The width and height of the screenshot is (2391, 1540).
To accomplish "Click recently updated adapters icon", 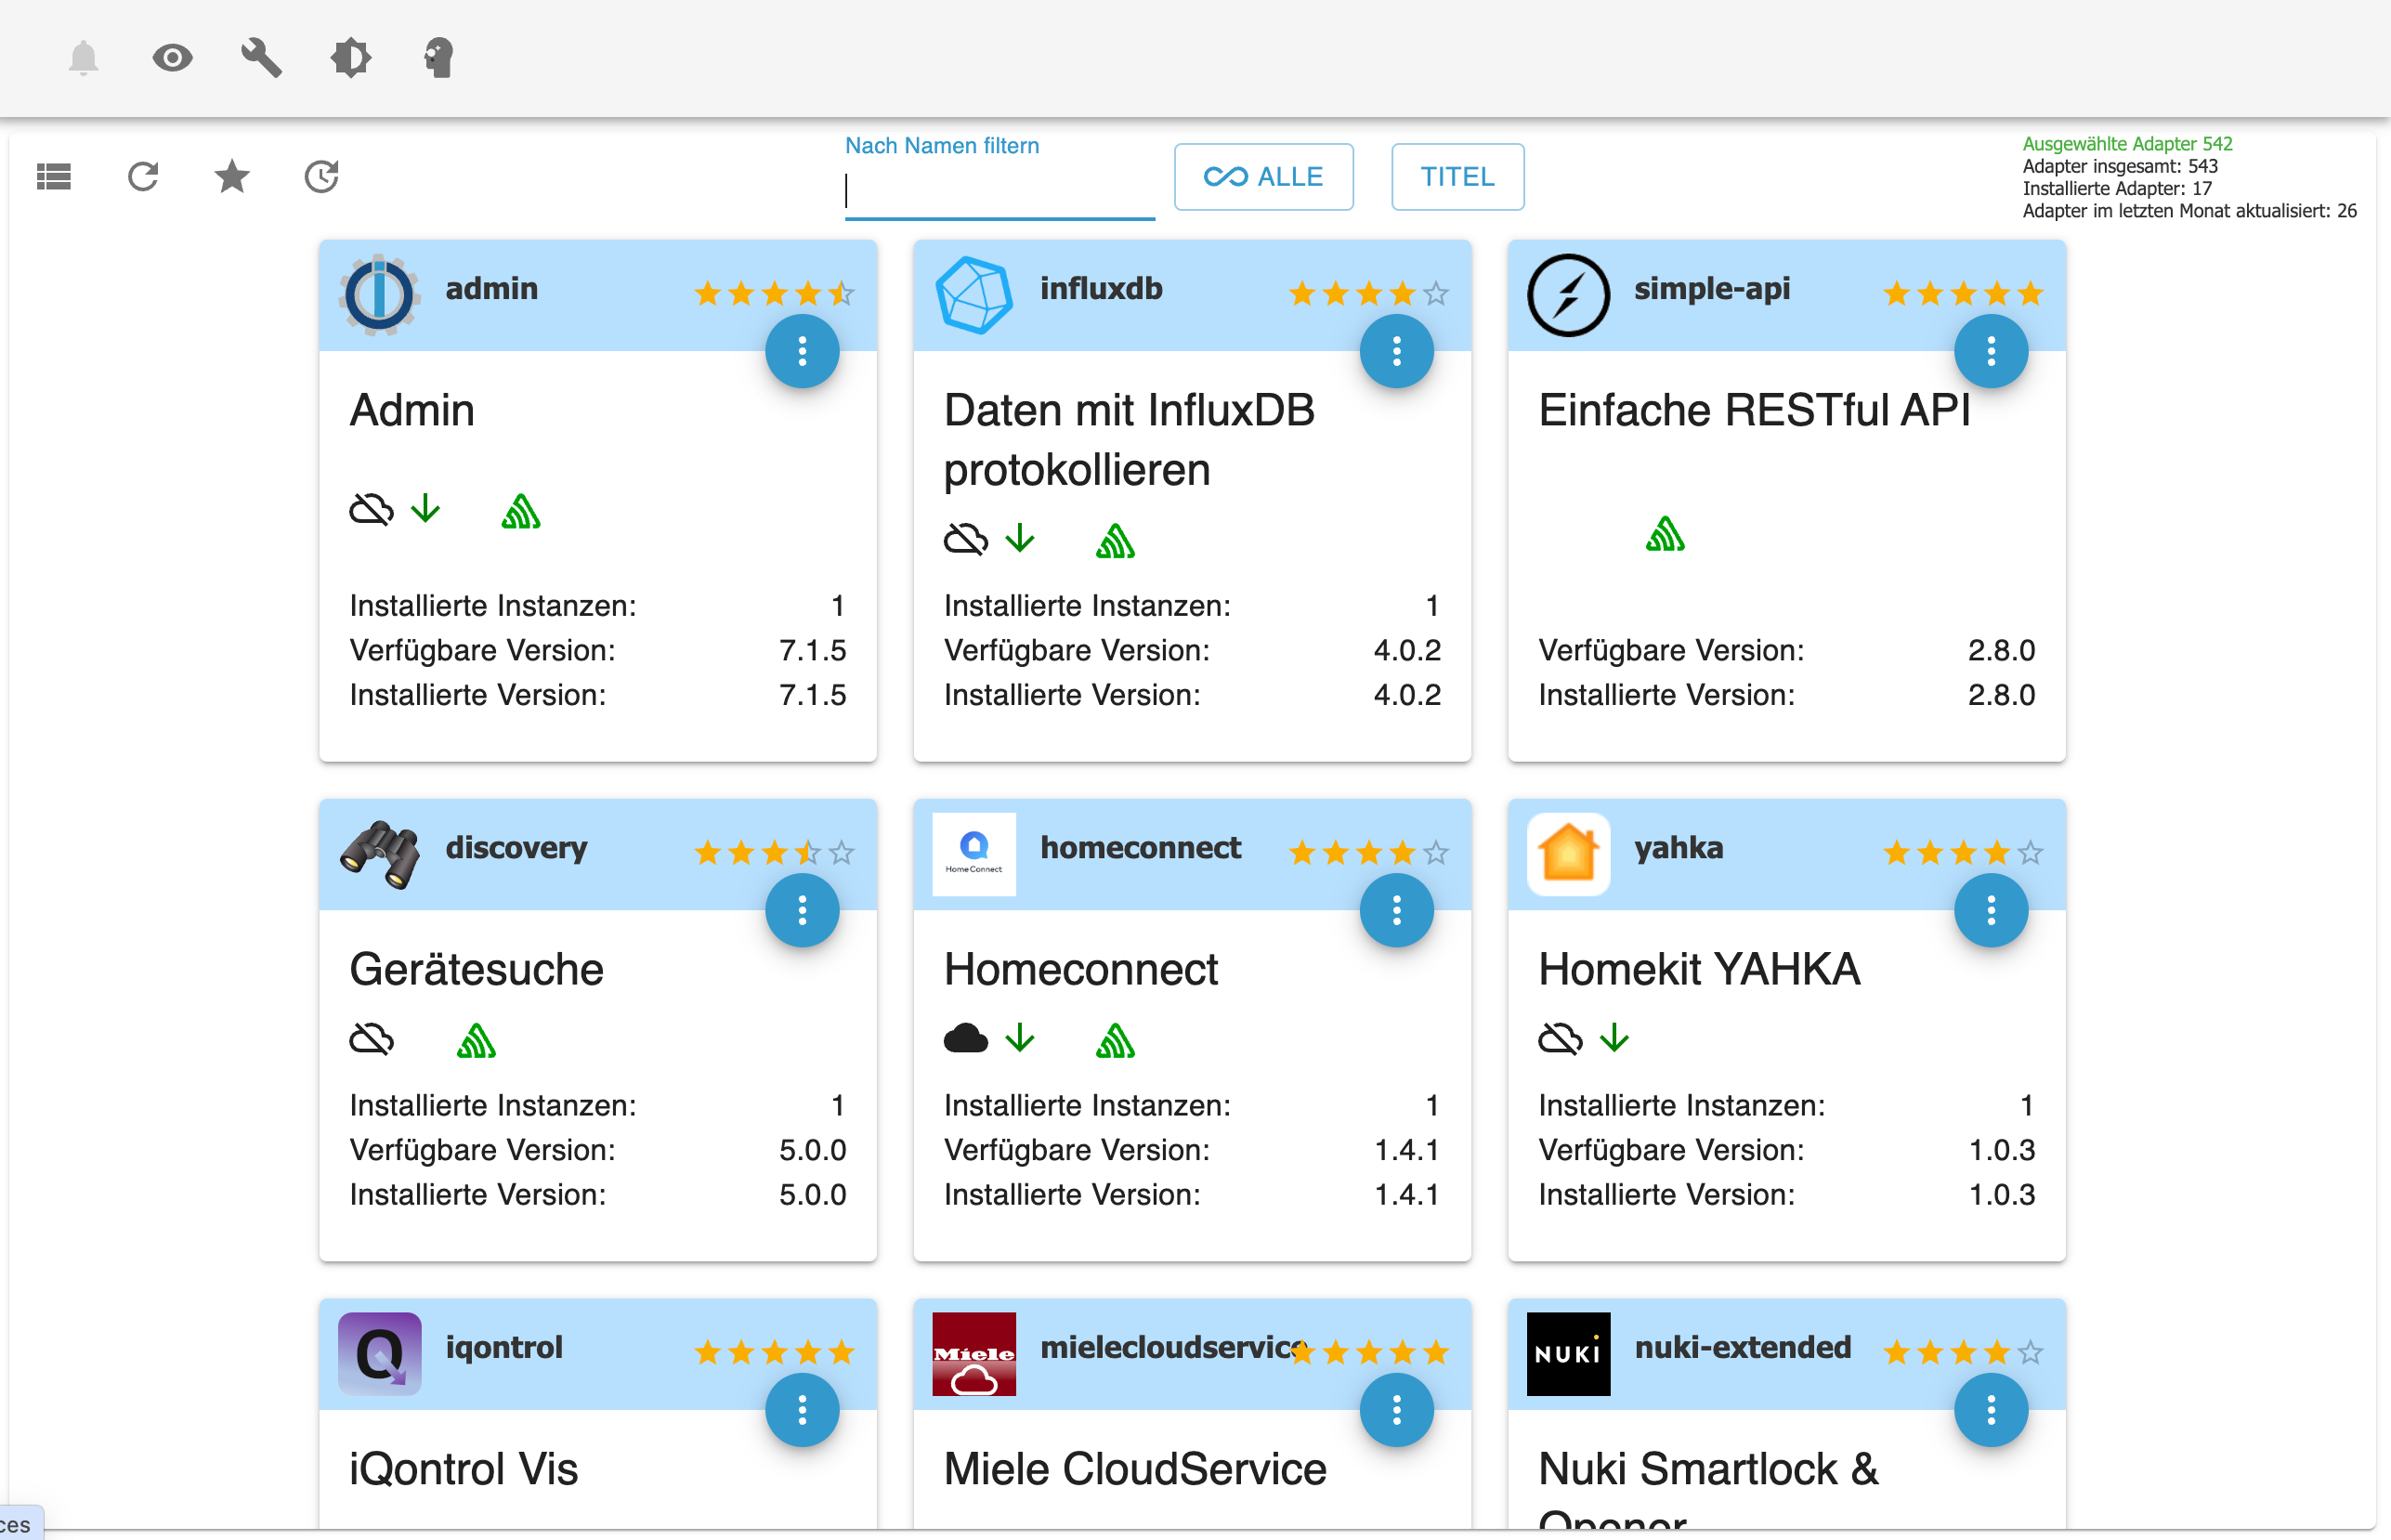I will click(x=321, y=177).
